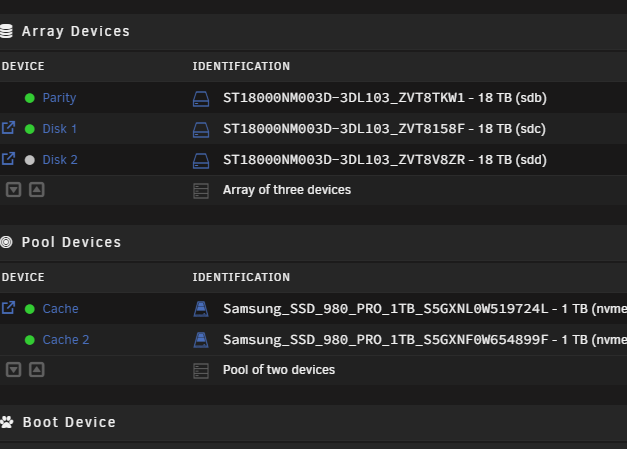
Task: Open the Parity device link
Action: click(59, 98)
